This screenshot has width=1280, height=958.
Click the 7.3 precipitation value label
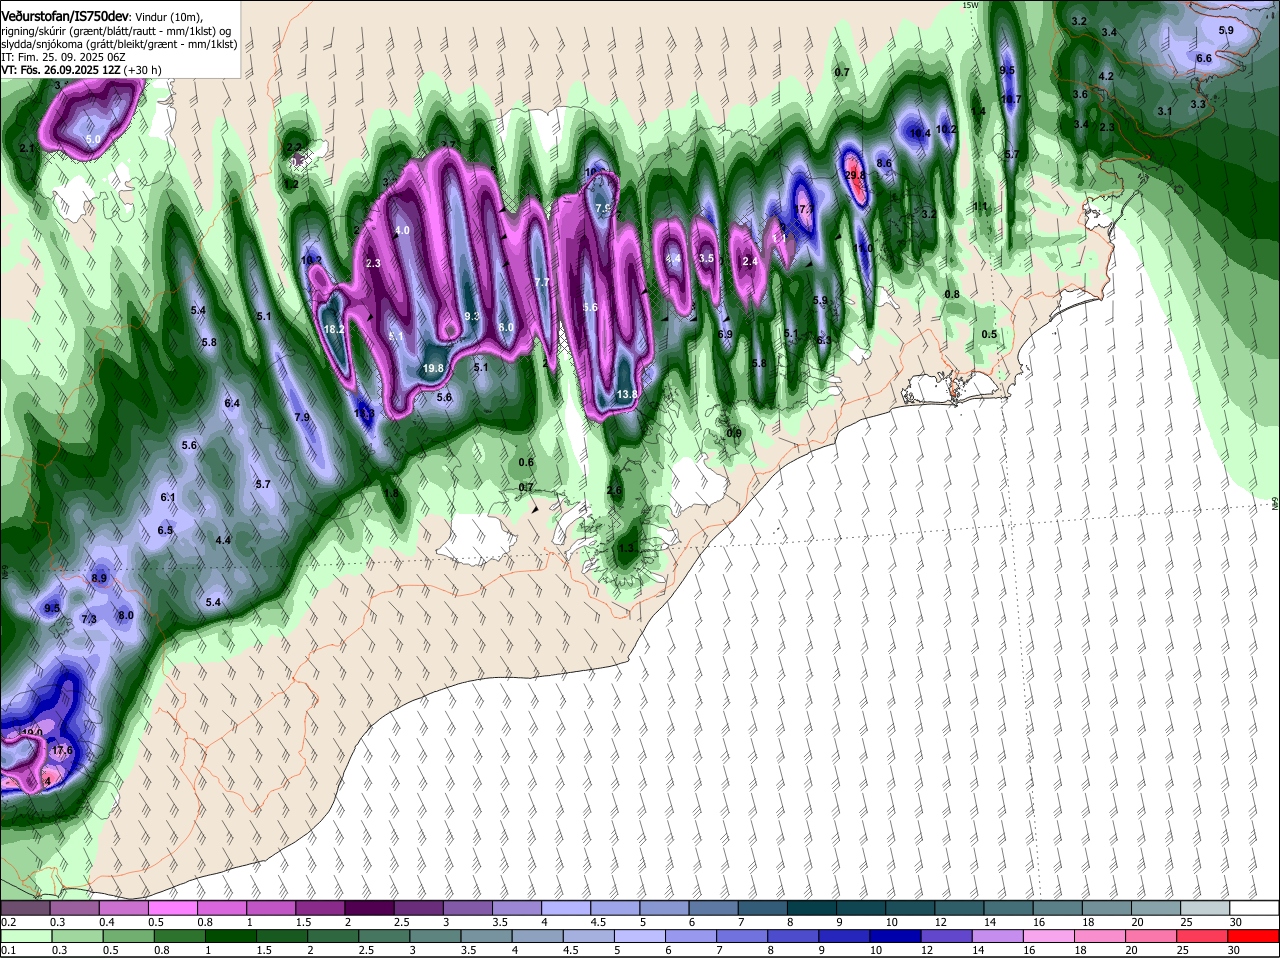point(89,619)
